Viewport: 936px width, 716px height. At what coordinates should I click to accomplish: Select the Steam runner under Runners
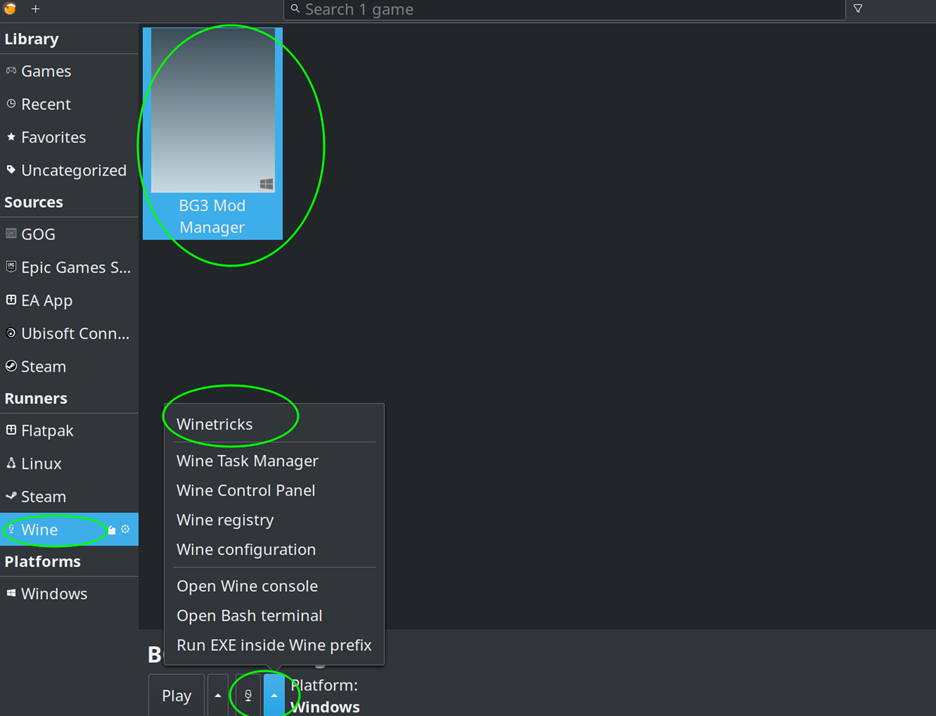(69, 497)
